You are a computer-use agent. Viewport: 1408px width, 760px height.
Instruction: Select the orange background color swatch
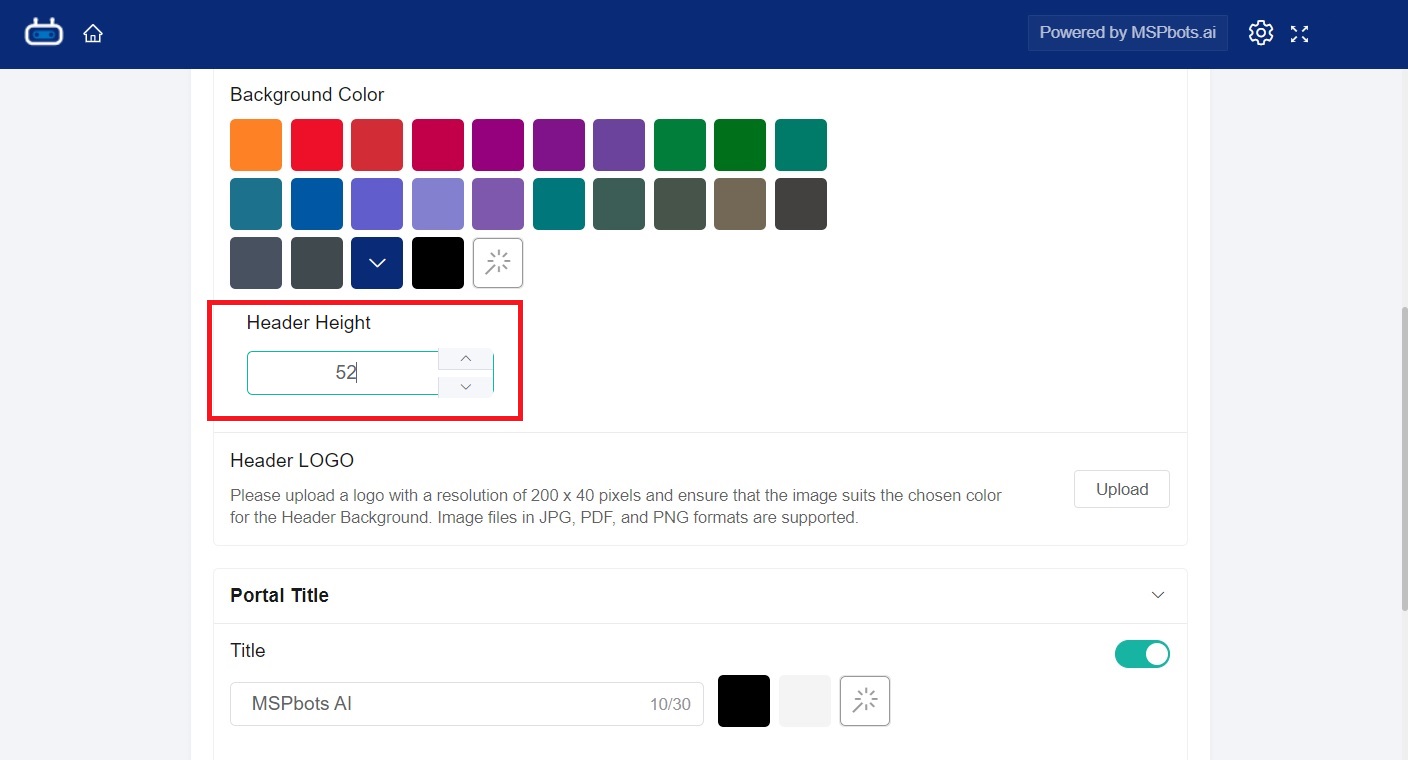point(255,144)
